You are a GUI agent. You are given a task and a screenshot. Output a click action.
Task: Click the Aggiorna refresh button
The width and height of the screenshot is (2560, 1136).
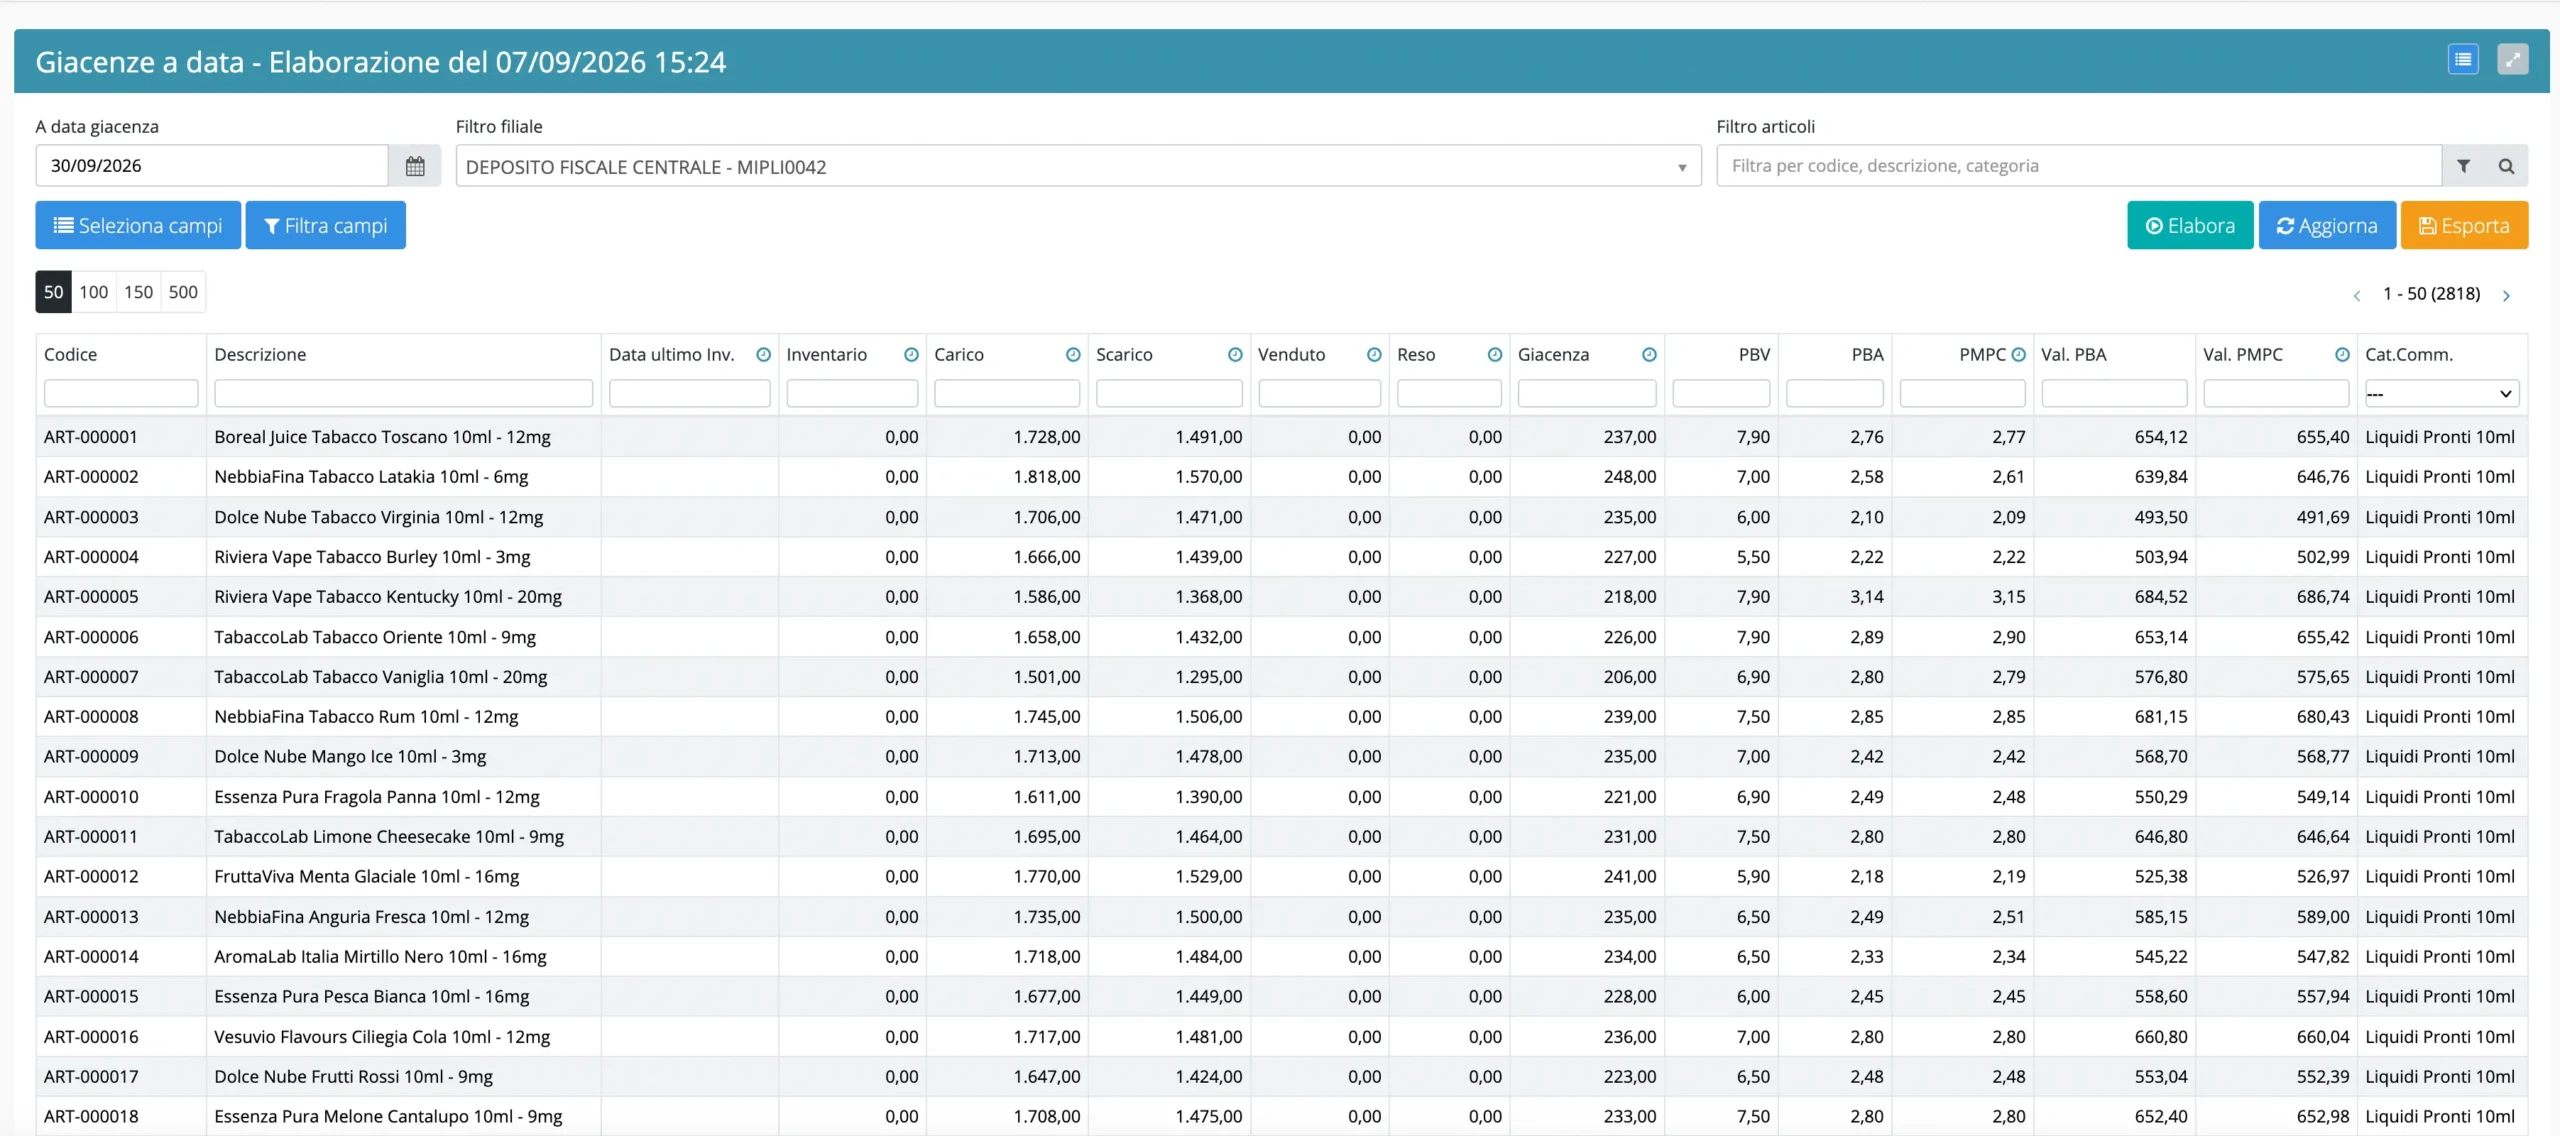pyautogui.click(x=2327, y=226)
